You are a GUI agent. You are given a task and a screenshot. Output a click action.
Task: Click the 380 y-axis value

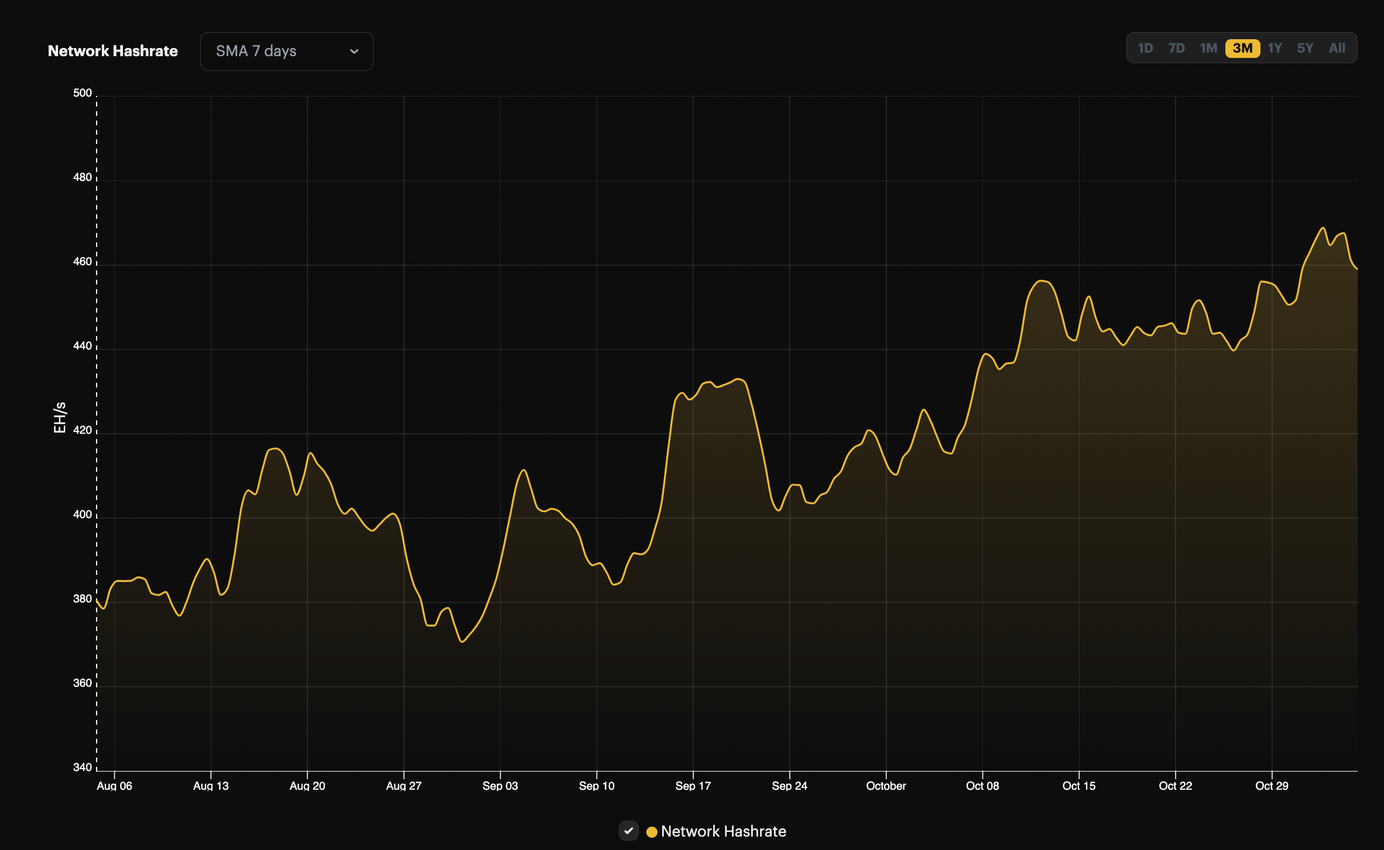point(82,600)
